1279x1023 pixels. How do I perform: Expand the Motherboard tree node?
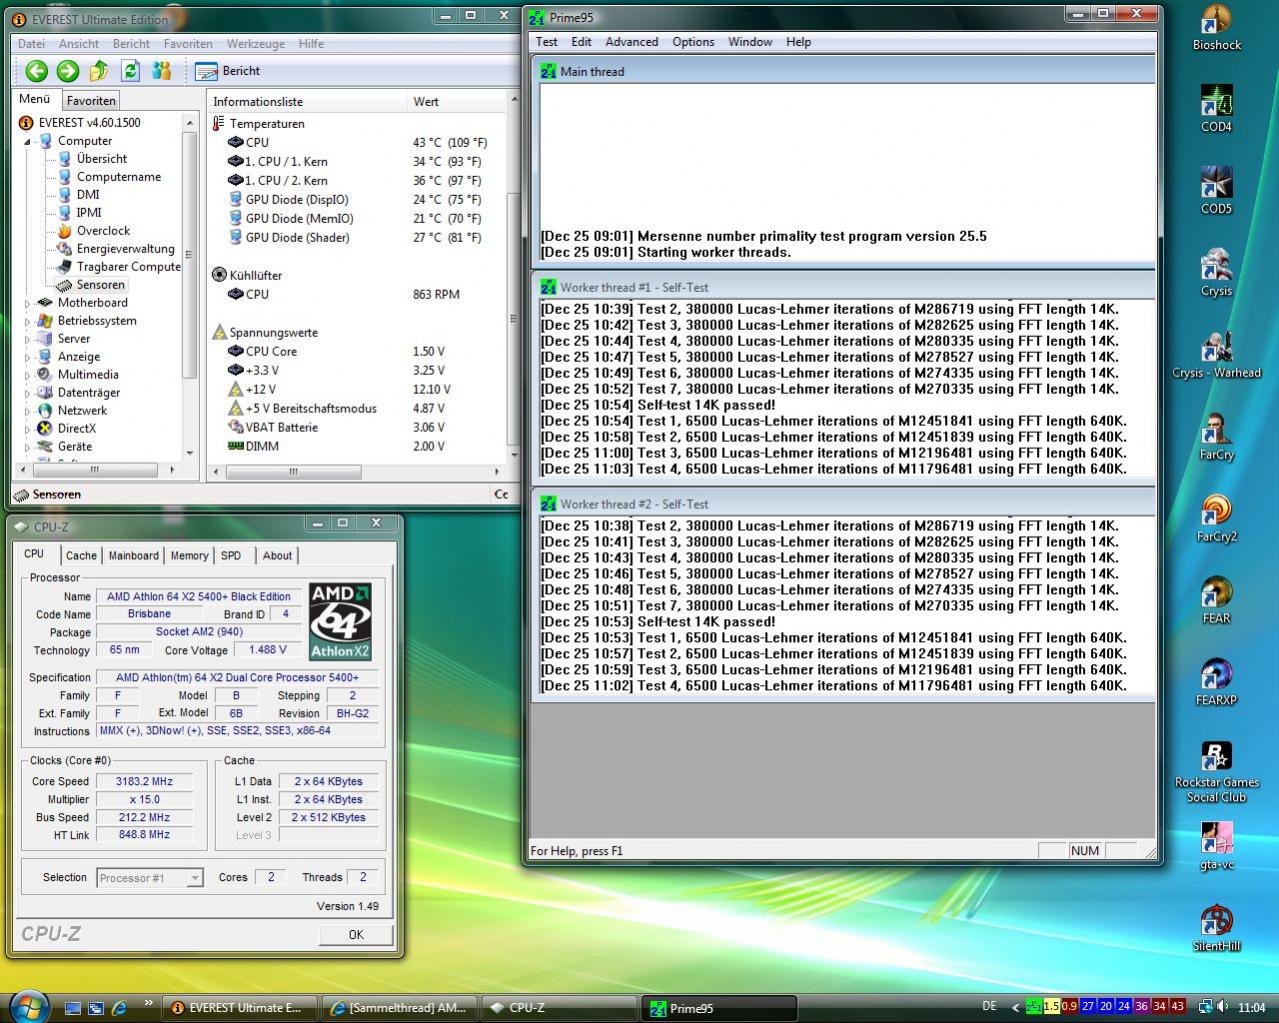(x=28, y=303)
